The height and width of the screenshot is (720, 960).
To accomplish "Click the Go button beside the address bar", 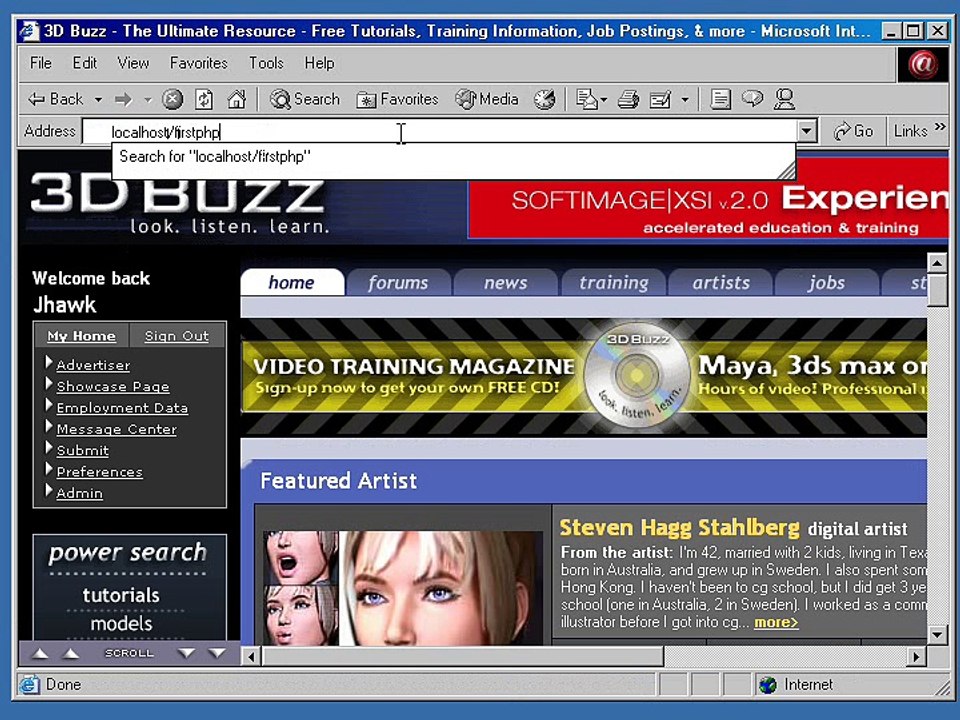I will [853, 131].
